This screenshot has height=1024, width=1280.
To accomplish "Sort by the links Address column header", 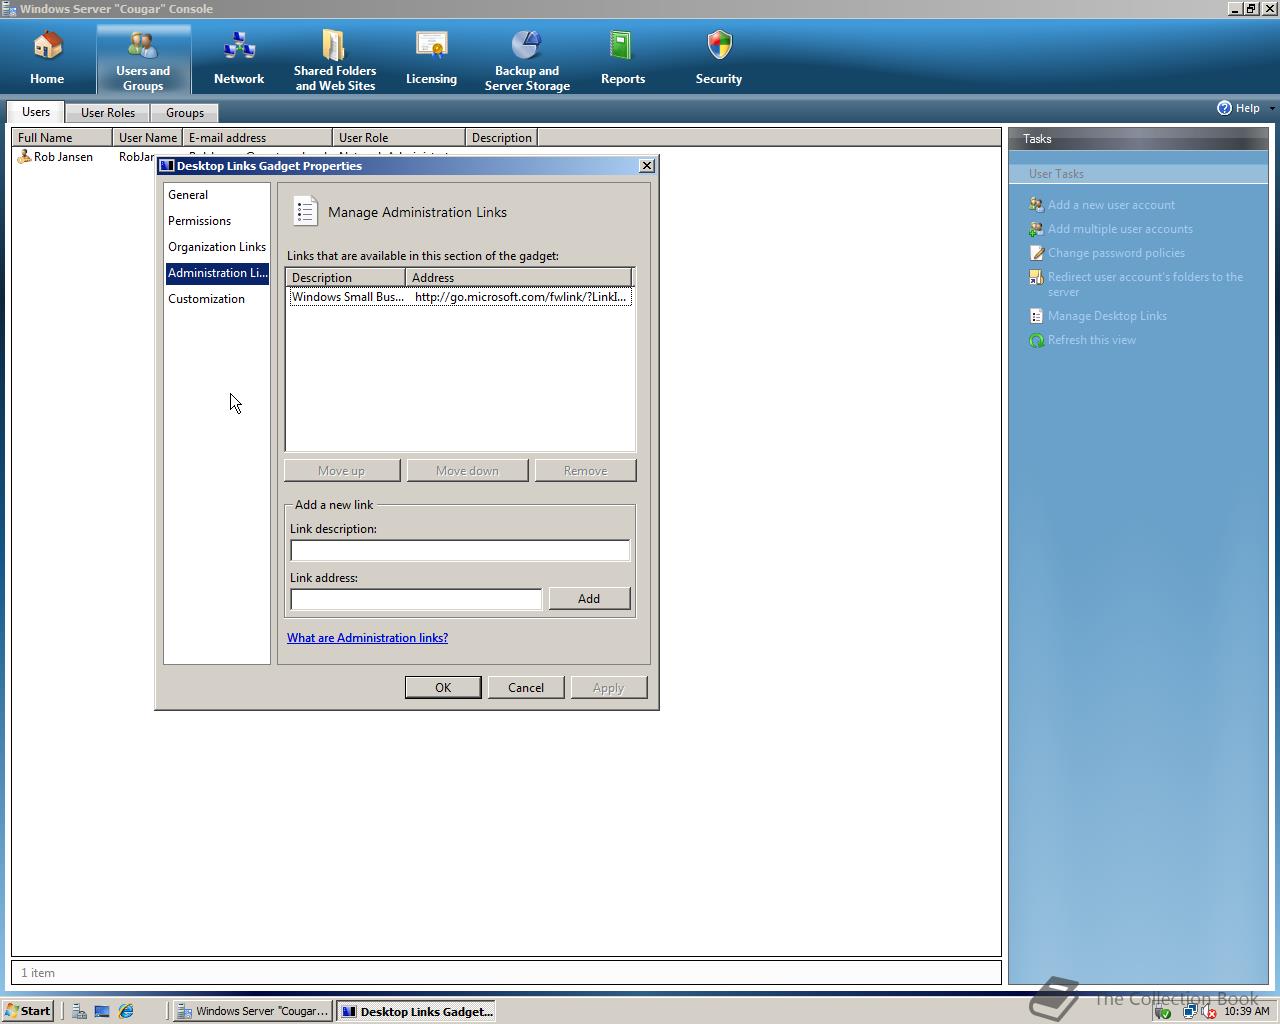I will pos(519,278).
